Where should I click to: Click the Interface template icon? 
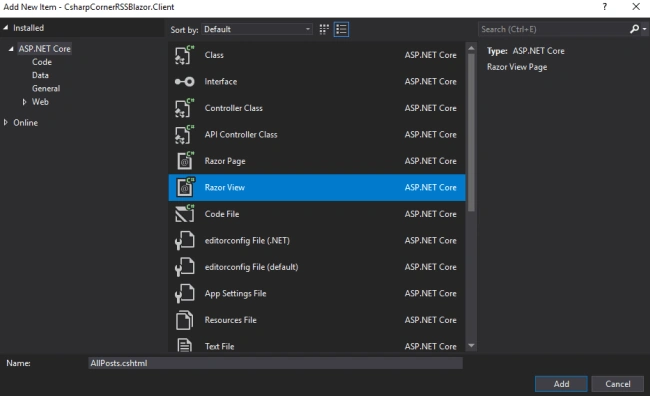coord(184,82)
